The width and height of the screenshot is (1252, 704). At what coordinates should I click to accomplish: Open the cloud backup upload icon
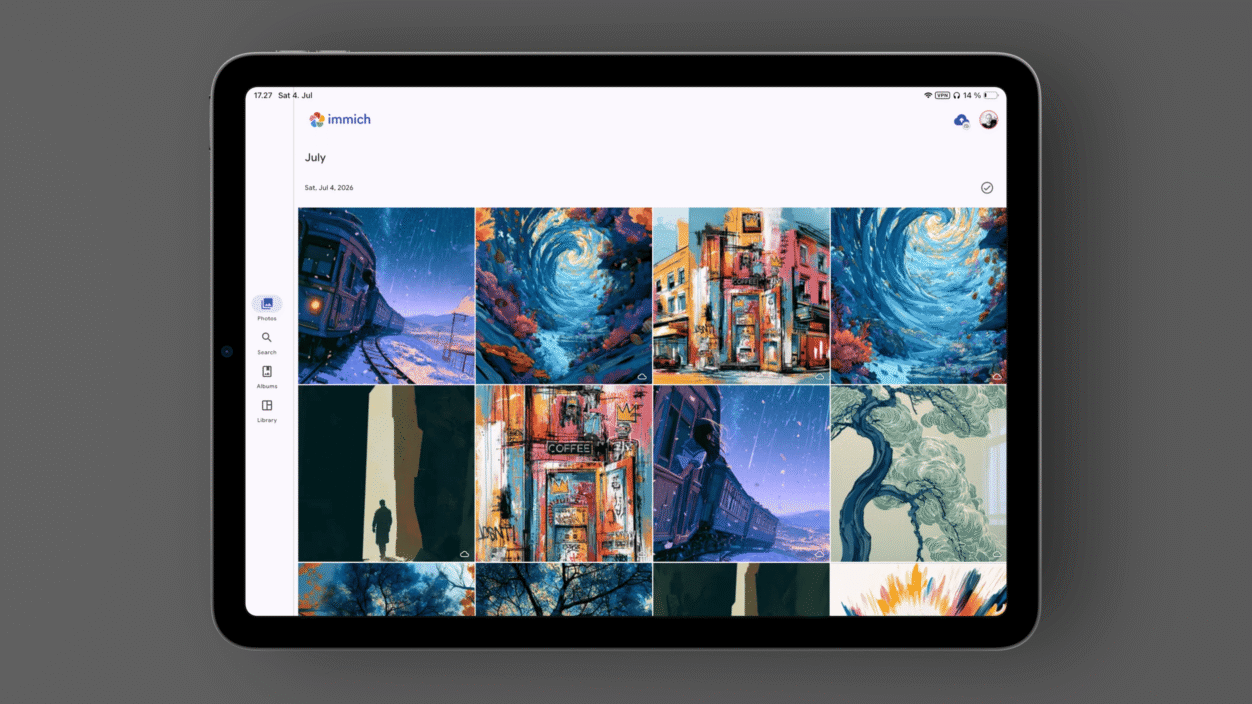(x=961, y=121)
